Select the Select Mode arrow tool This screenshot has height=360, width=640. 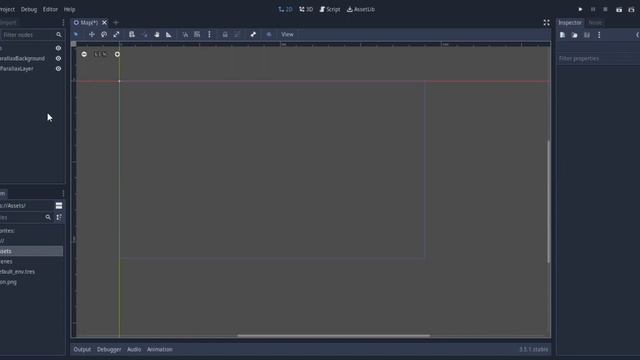[x=76, y=35]
